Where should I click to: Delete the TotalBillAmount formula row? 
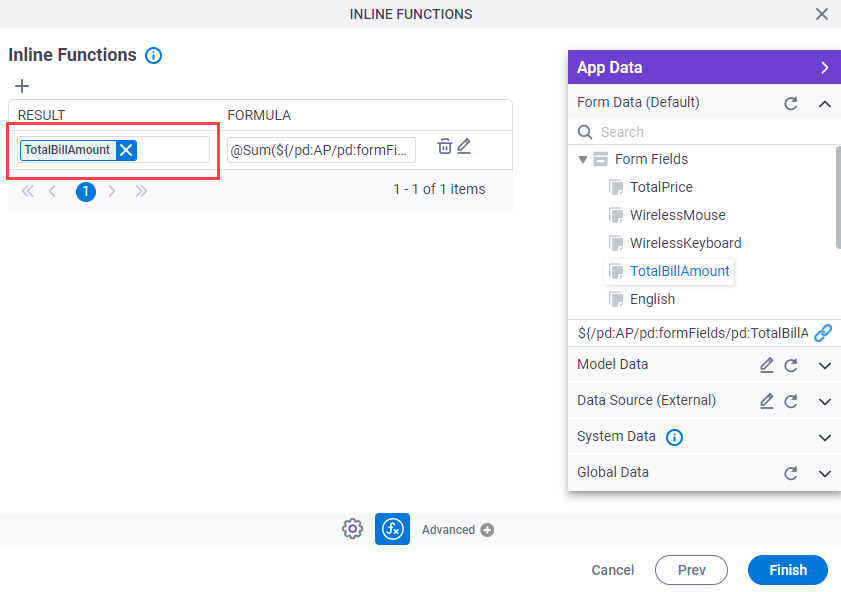pyautogui.click(x=444, y=146)
